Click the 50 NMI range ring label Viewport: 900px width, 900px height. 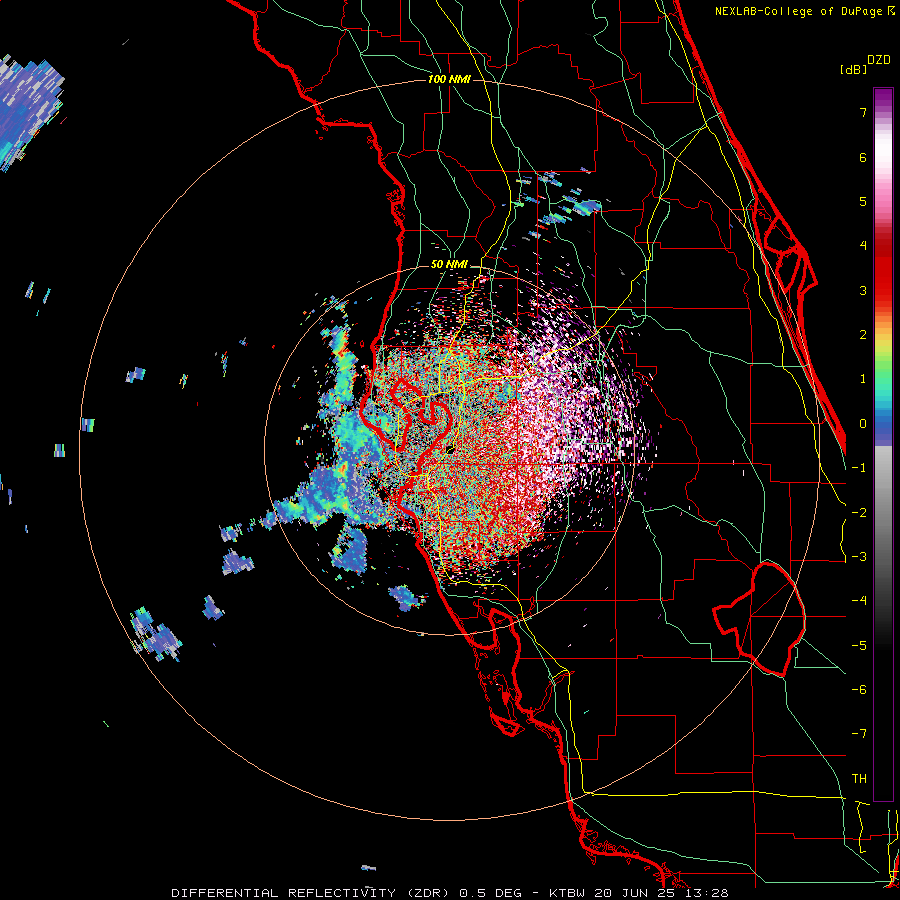pos(449,265)
